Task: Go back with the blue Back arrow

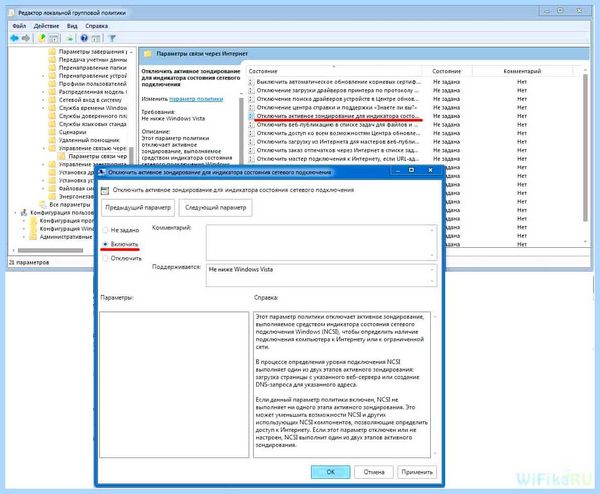Action: coord(15,38)
